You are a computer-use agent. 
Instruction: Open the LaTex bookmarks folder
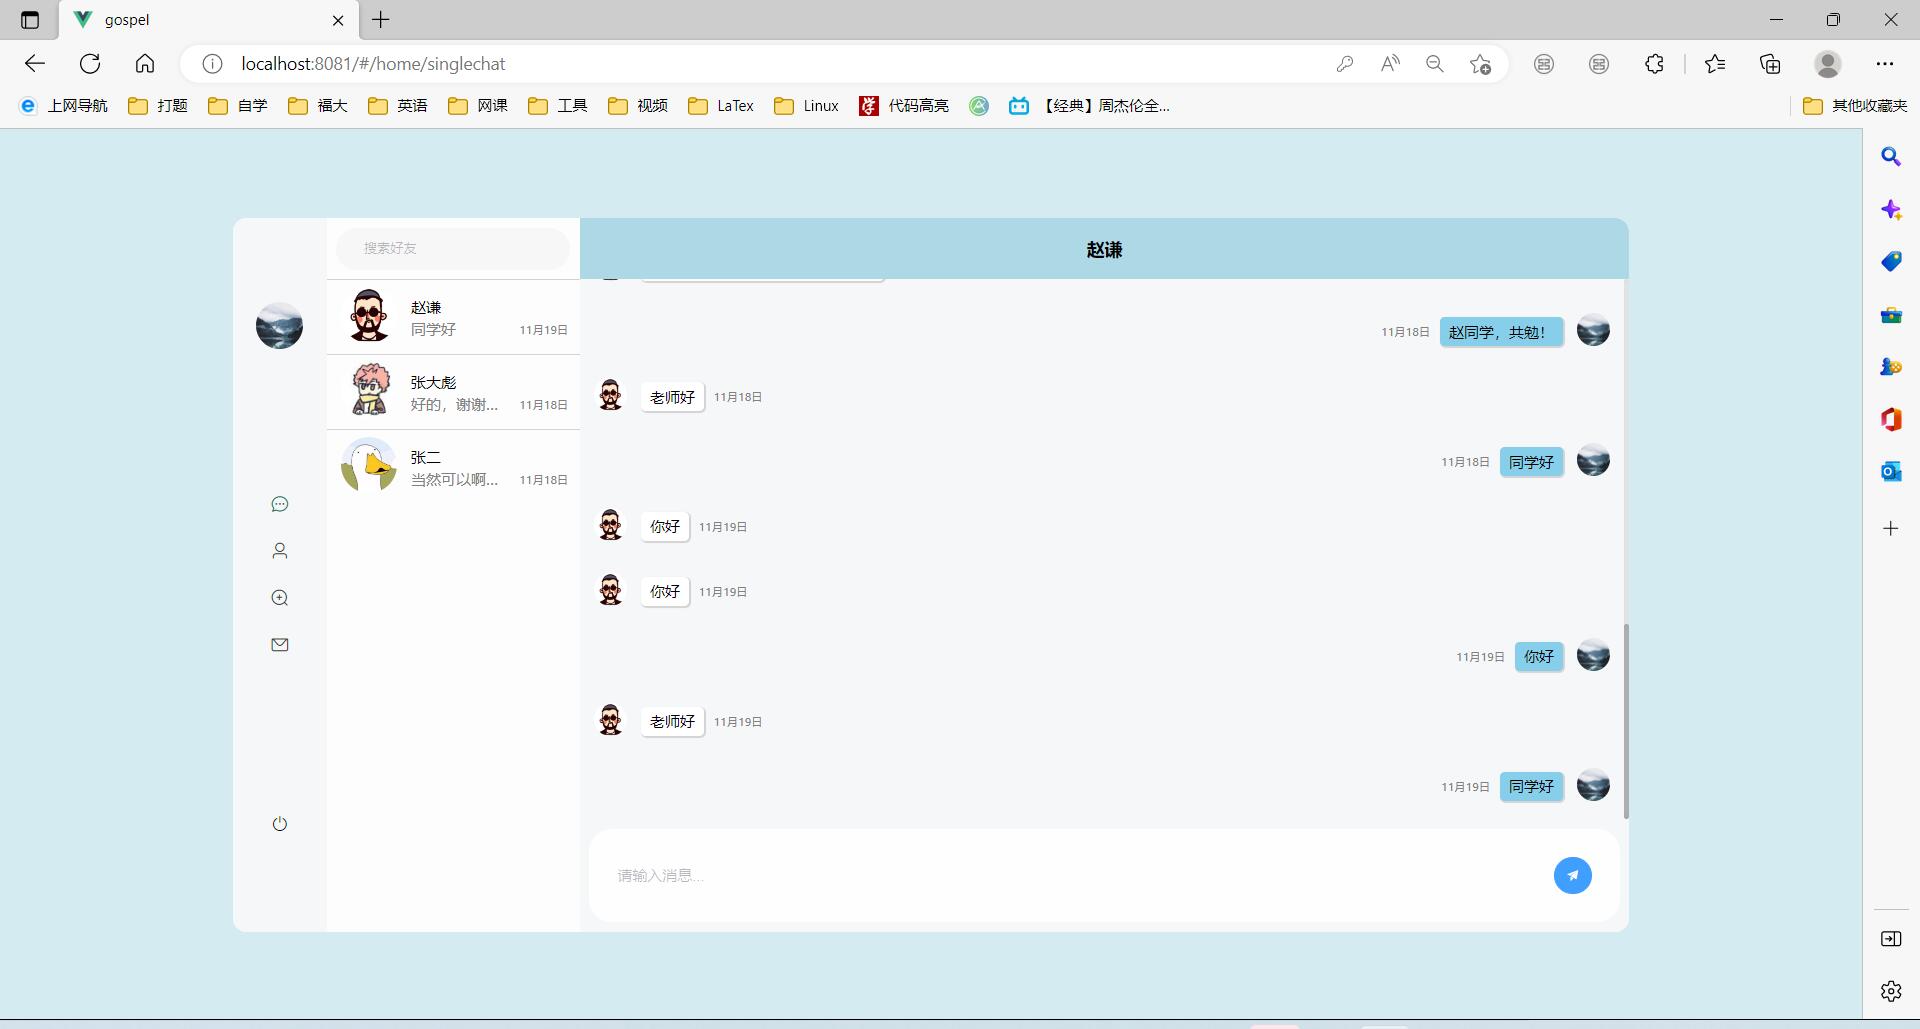coord(721,106)
